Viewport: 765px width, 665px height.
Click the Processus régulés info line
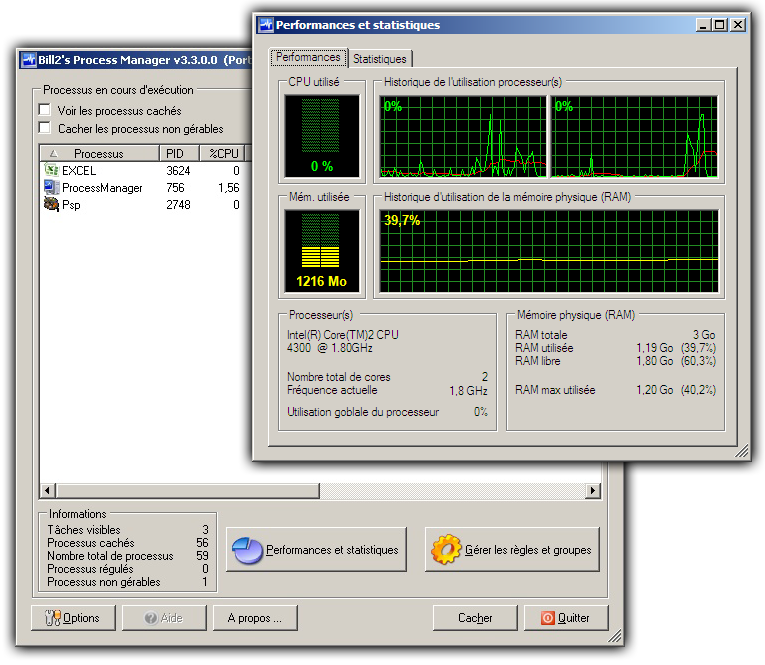pyautogui.click(x=128, y=569)
